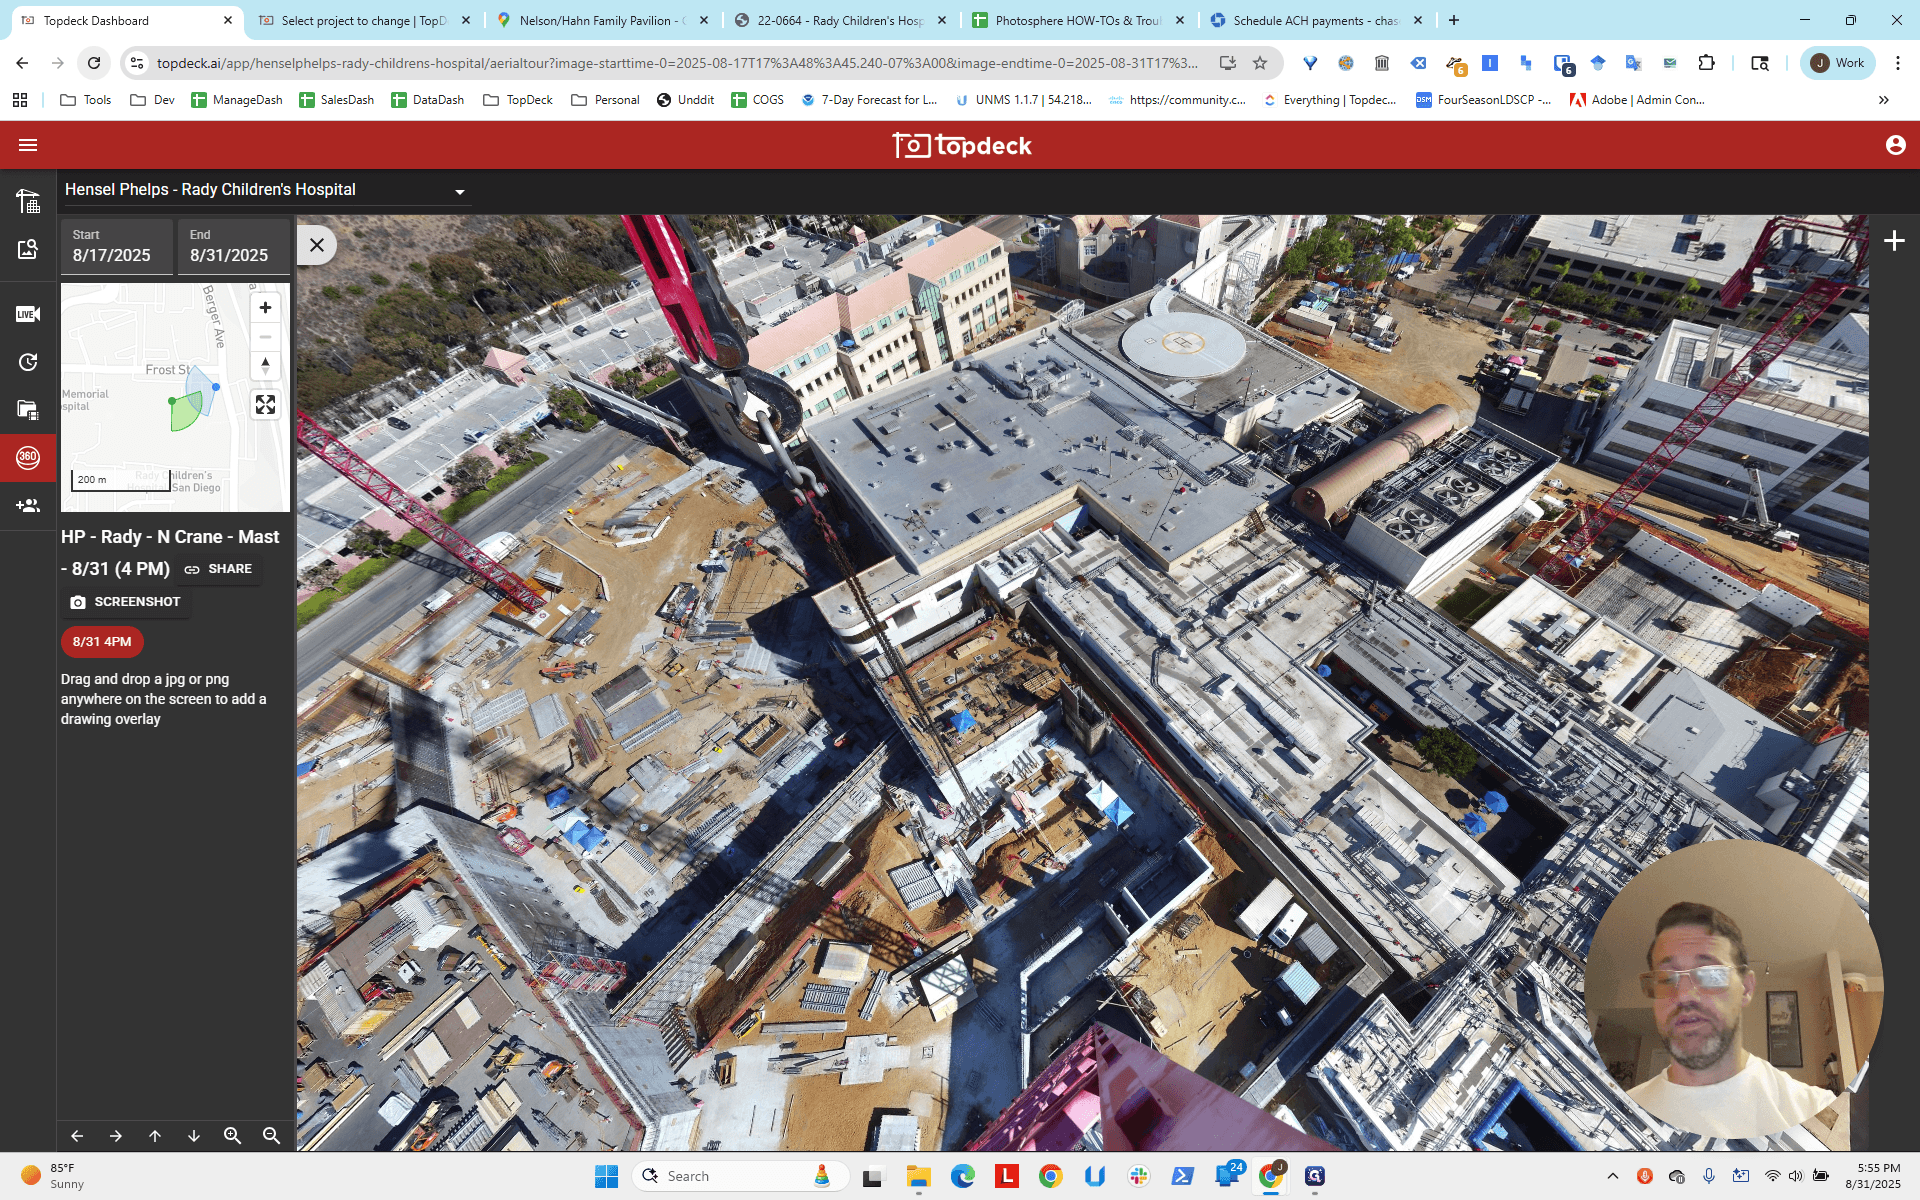The width and height of the screenshot is (1920, 1200).
Task: Open the TopDeck bookmarks folder
Action: point(518,100)
